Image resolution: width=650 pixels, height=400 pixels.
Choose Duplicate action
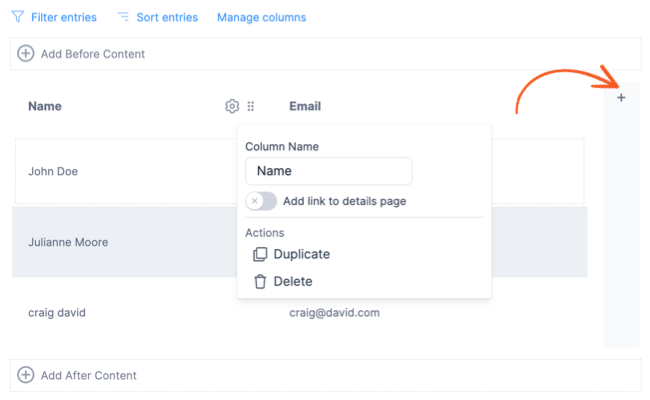click(302, 254)
